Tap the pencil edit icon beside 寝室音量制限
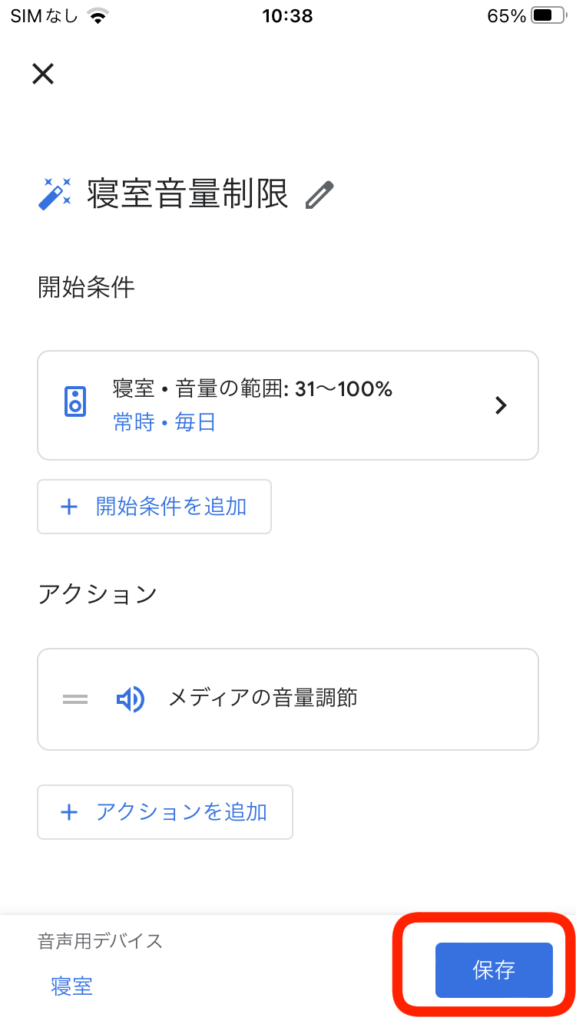 (x=319, y=195)
